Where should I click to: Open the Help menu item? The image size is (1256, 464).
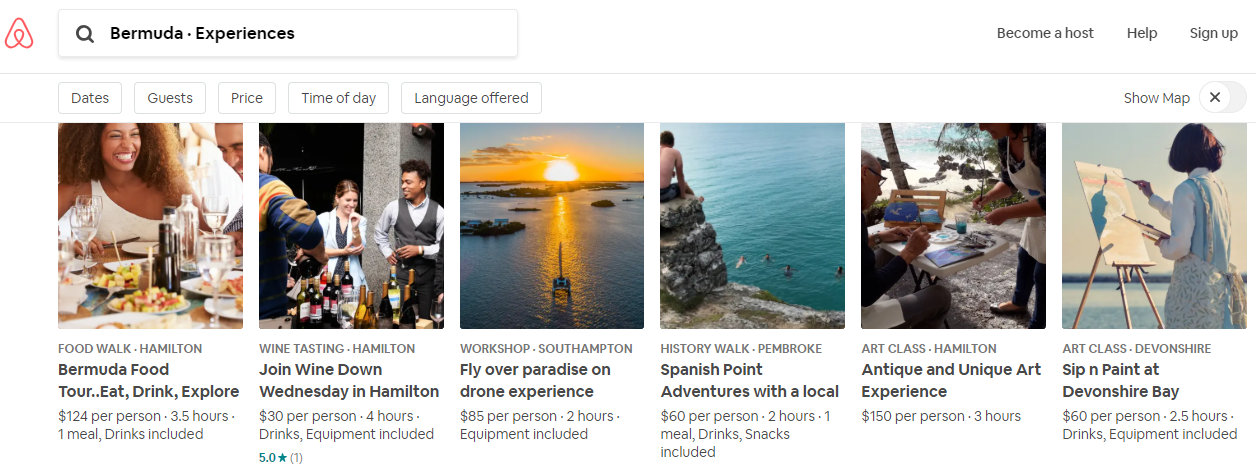[1142, 33]
